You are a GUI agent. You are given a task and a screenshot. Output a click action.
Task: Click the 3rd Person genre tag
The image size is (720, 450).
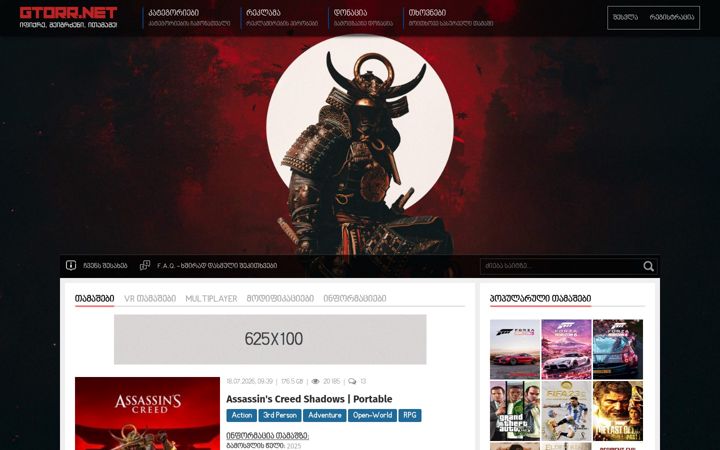(x=280, y=415)
